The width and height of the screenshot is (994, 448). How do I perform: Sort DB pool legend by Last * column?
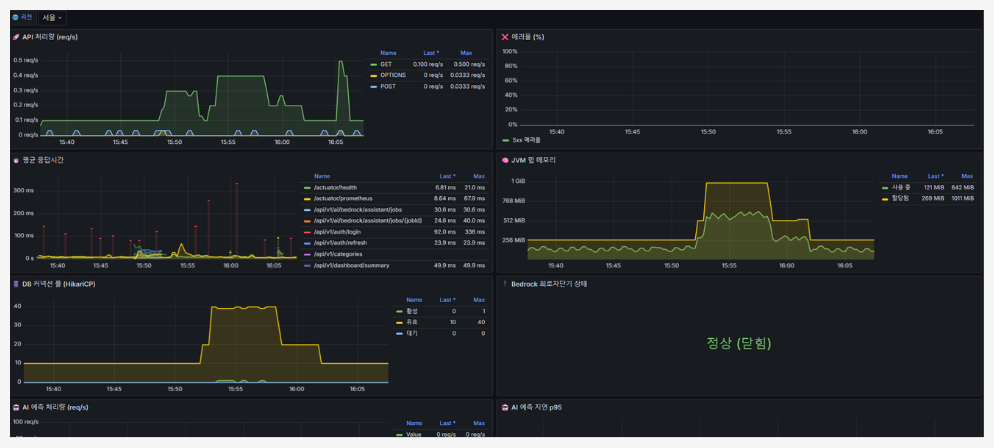coord(448,300)
